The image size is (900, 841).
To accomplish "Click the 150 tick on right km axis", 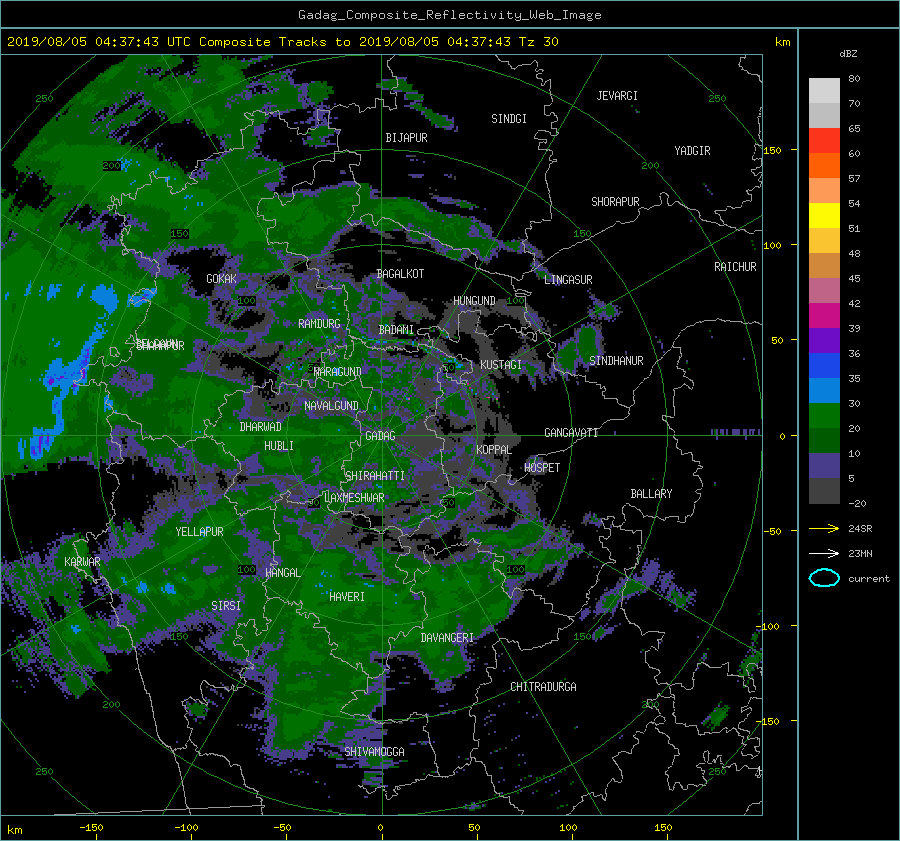I will click(773, 150).
